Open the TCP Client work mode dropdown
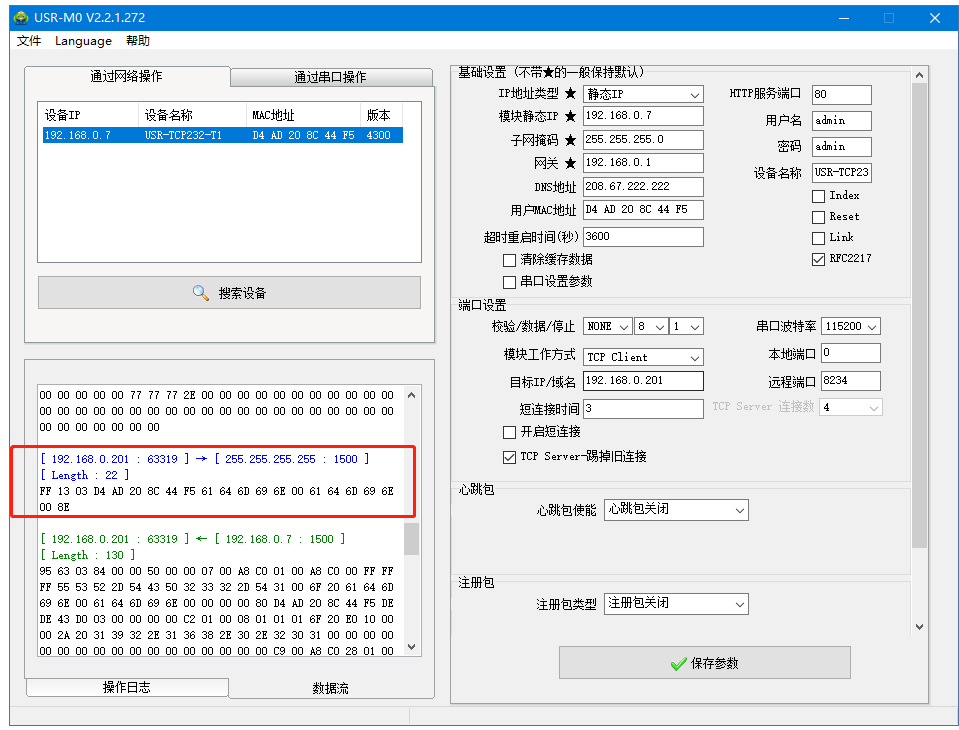The width and height of the screenshot is (959, 730). 643,357
